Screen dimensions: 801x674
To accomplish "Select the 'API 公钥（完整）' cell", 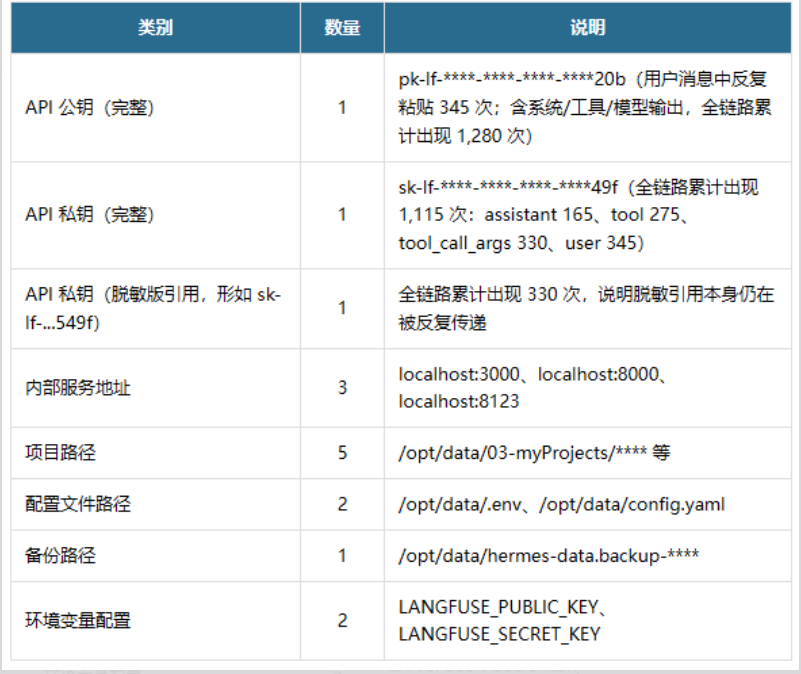I will click(x=155, y=107).
